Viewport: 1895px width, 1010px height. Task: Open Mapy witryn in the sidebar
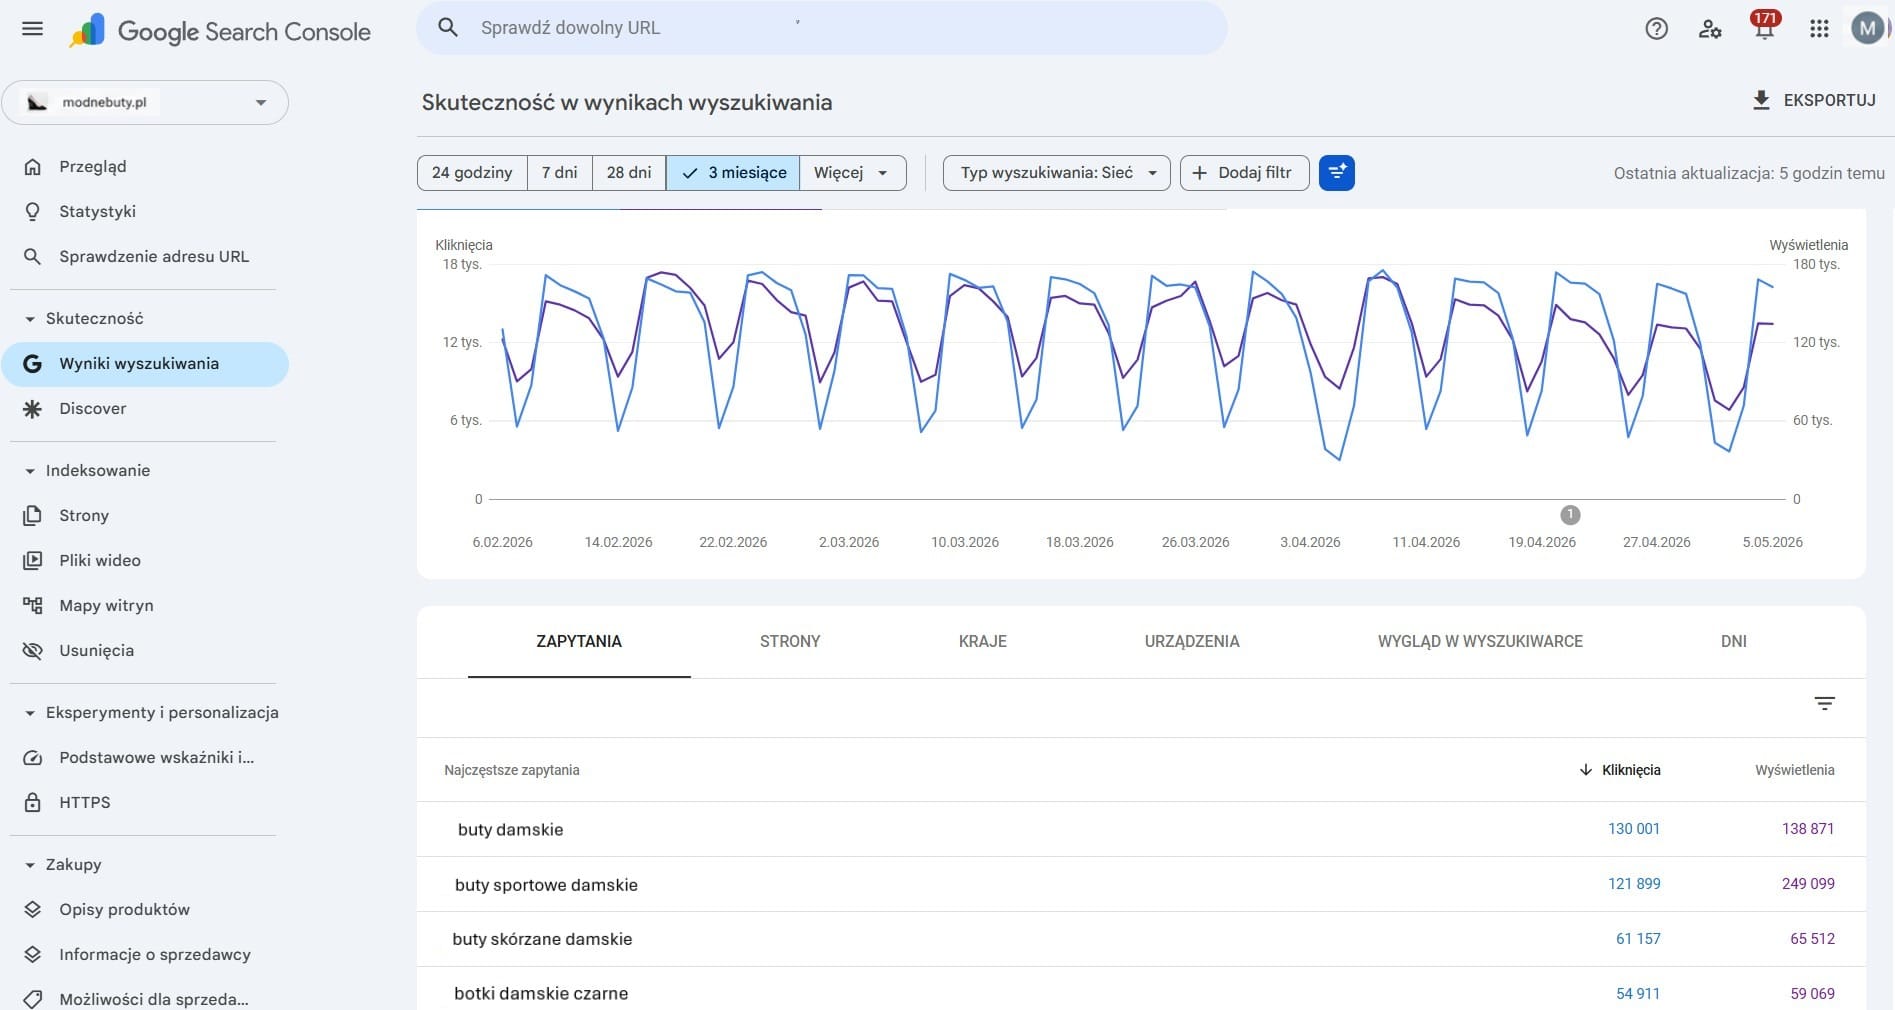(x=145, y=606)
